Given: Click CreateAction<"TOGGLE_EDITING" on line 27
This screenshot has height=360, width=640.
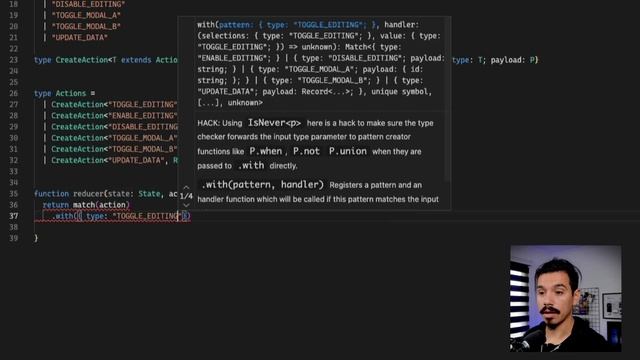Looking at the screenshot, I should click(114, 104).
